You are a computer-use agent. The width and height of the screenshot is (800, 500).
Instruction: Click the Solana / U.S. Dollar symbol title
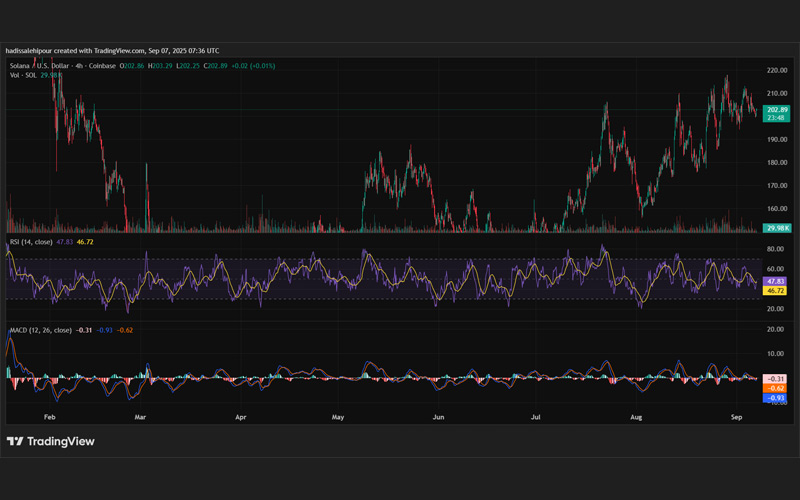tap(63, 66)
